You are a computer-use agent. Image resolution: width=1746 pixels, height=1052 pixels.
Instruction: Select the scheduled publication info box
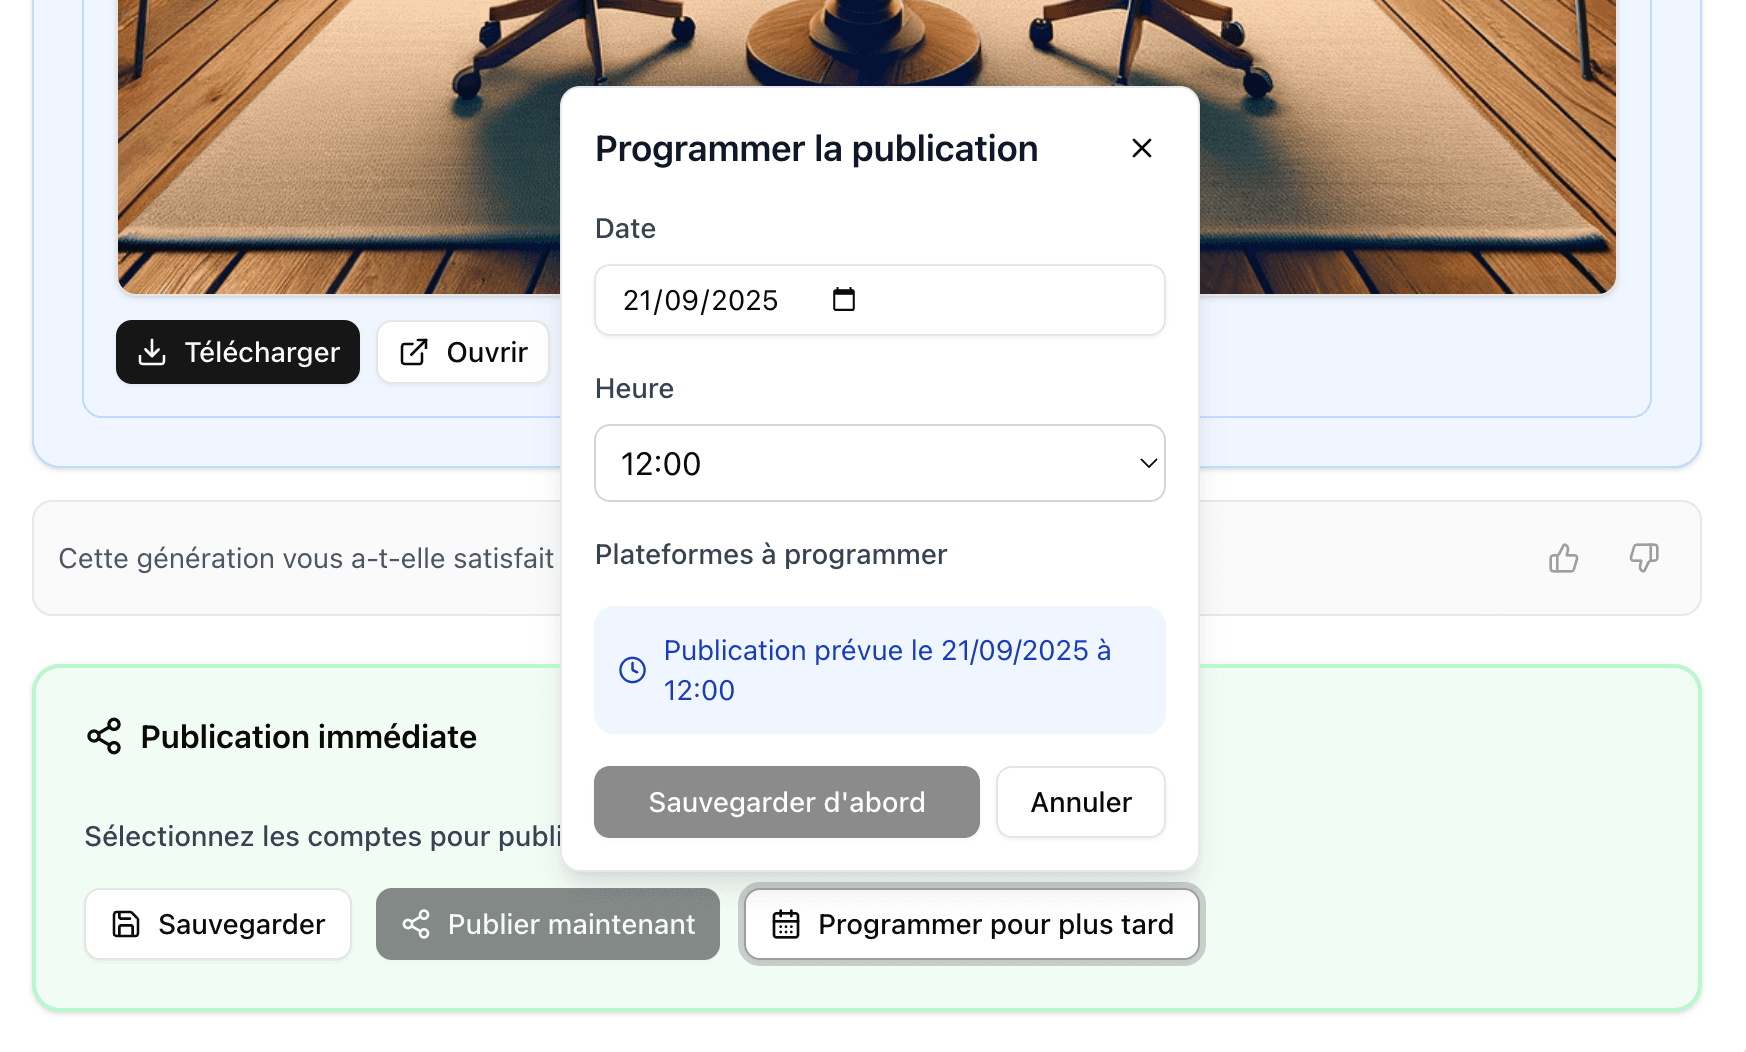(879, 670)
